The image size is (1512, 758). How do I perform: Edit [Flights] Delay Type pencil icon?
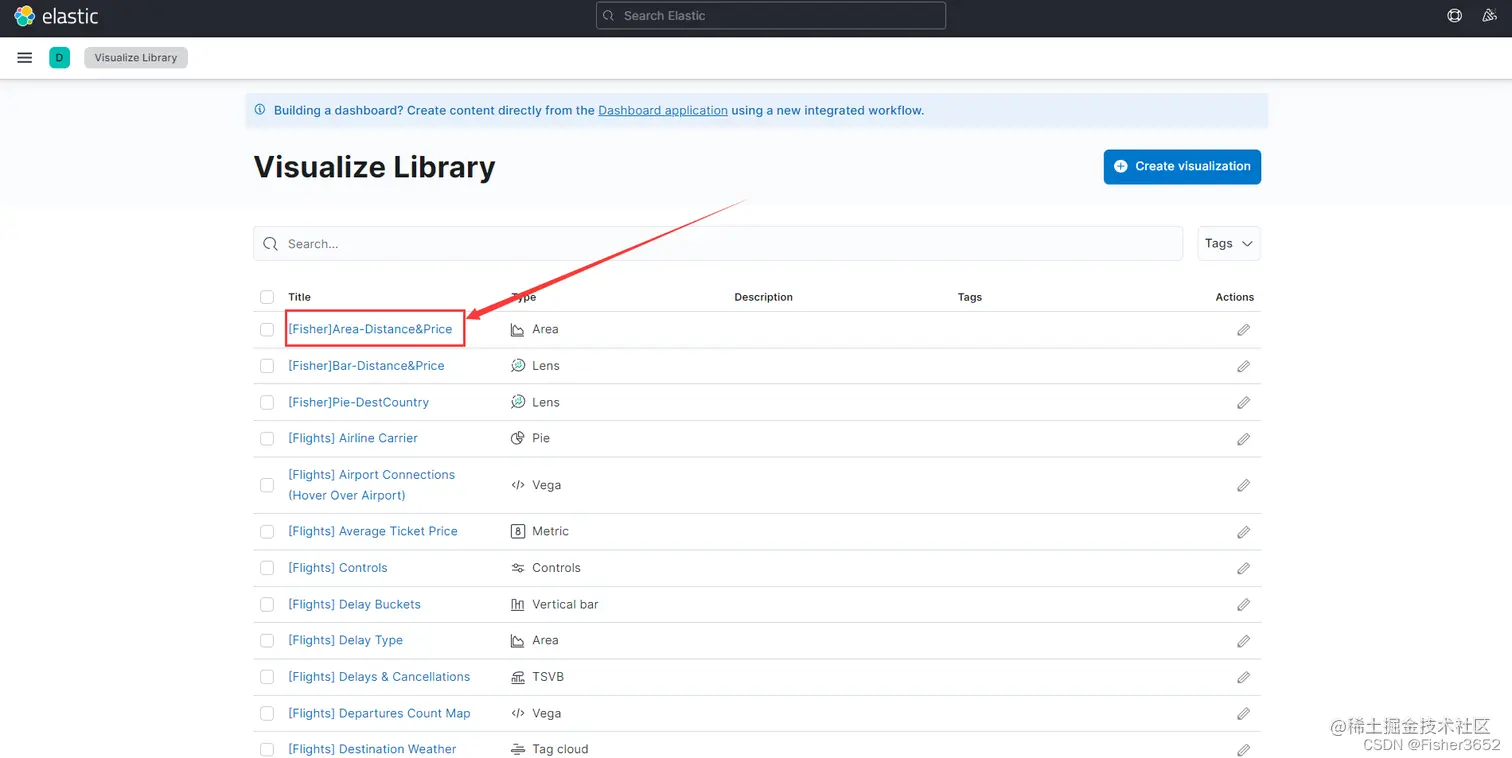point(1243,641)
